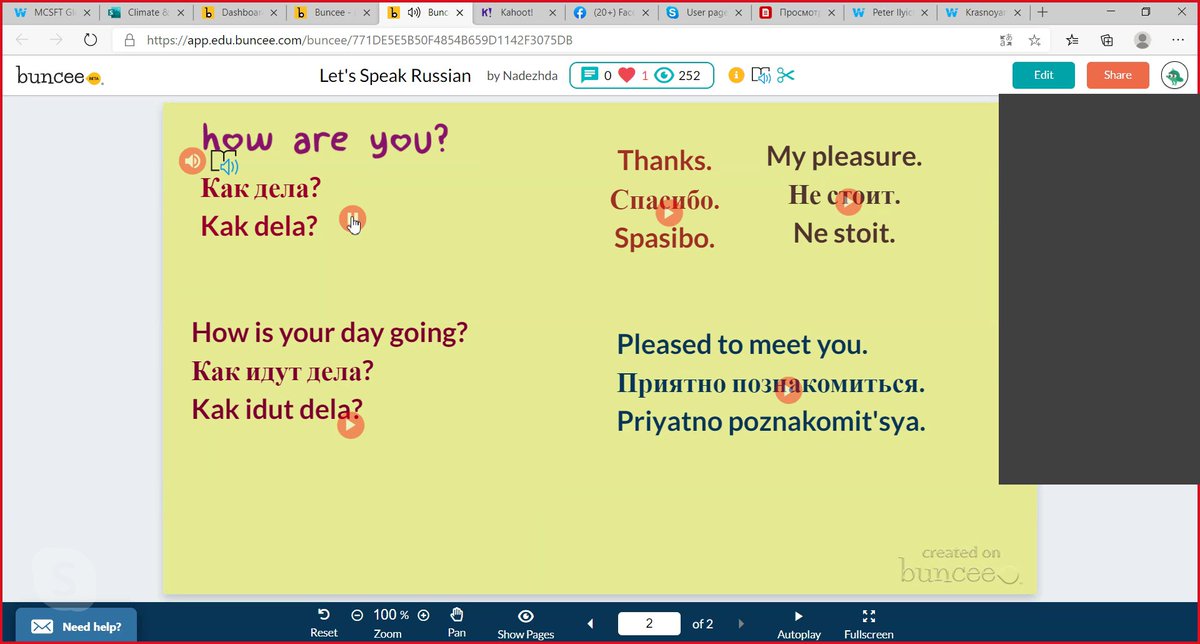The width and height of the screenshot is (1200, 644).
Task: Play the Не стоит audio clip
Action: [848, 202]
